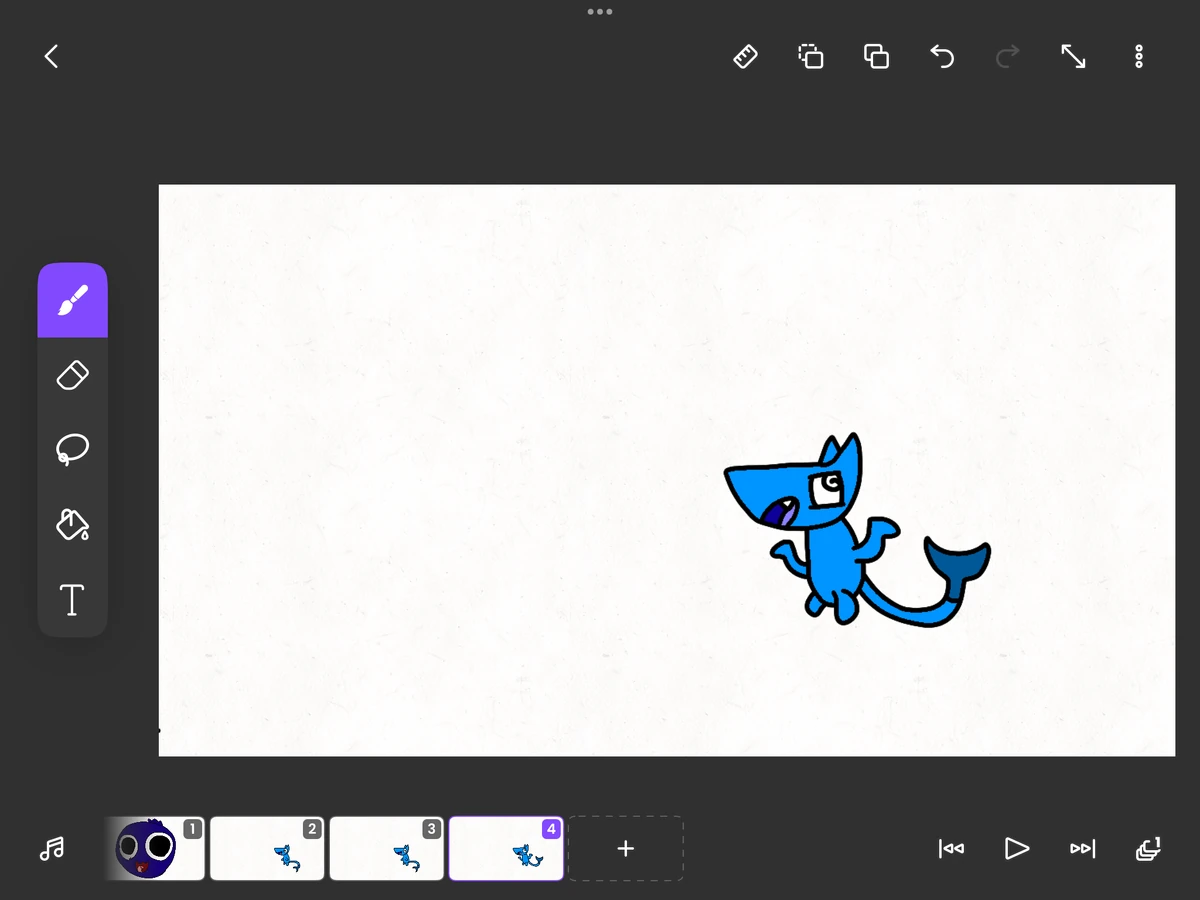Undo the last drawing action
The image size is (1200, 900).
click(x=942, y=56)
